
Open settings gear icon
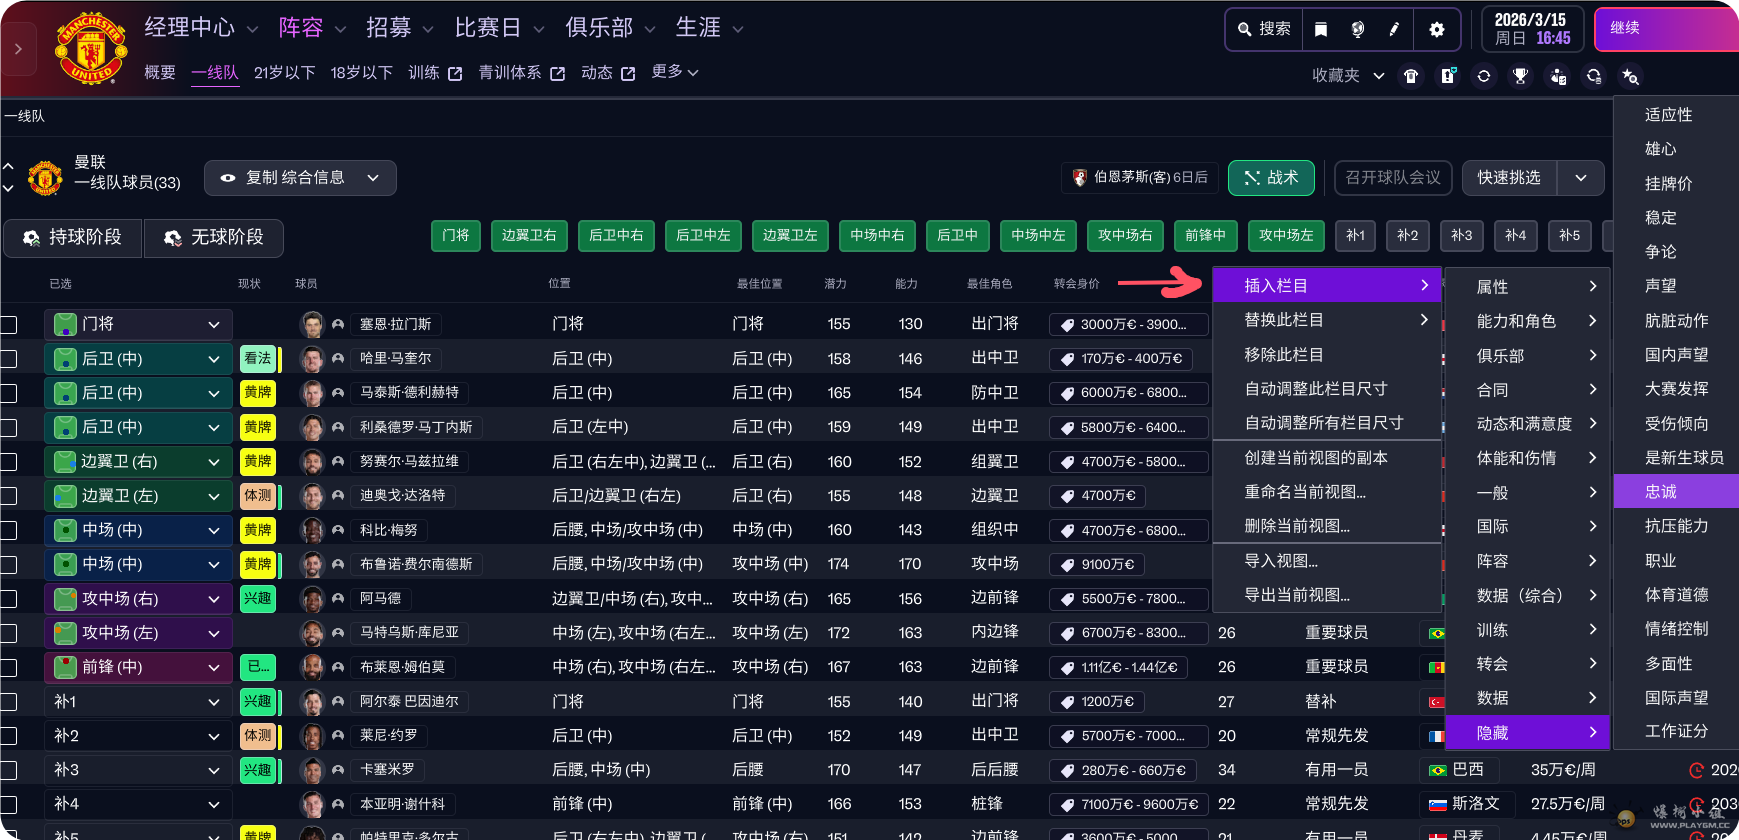tap(1437, 30)
